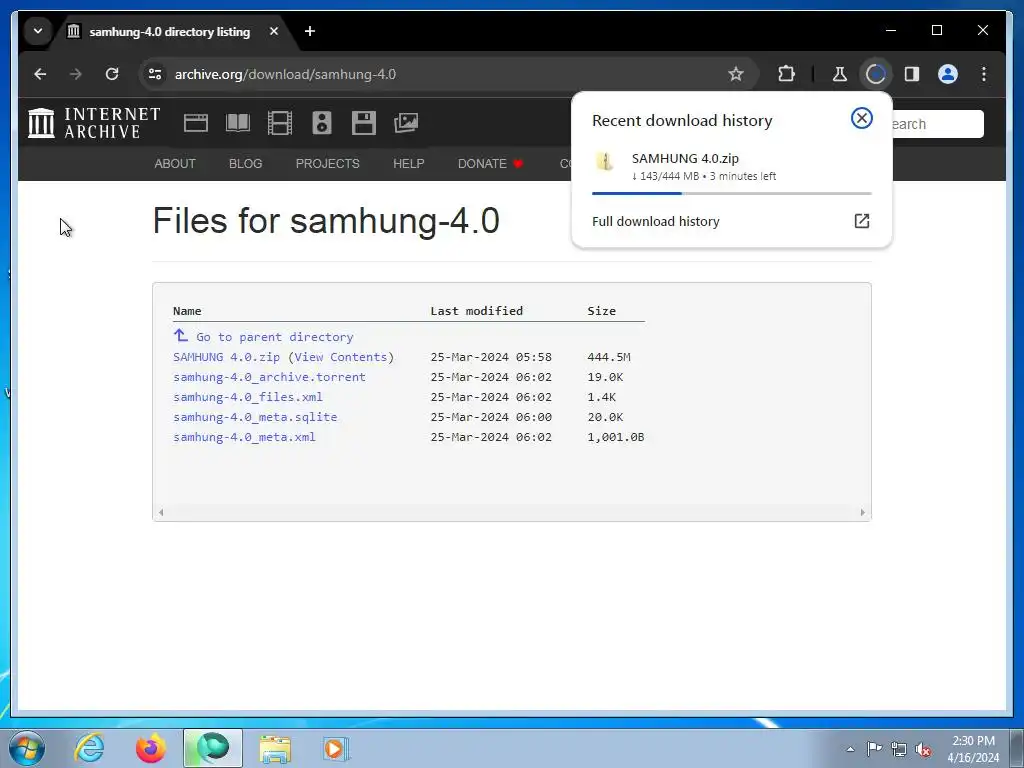Click the browser forward arrow

(x=76, y=74)
